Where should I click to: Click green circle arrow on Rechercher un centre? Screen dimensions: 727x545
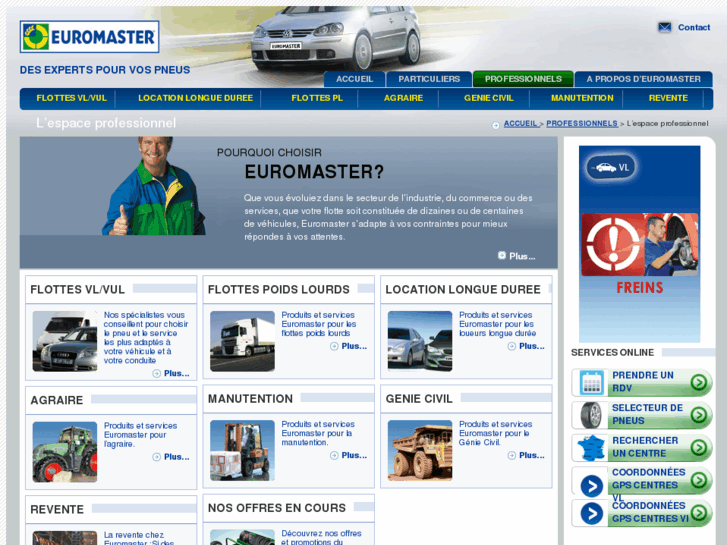699,447
